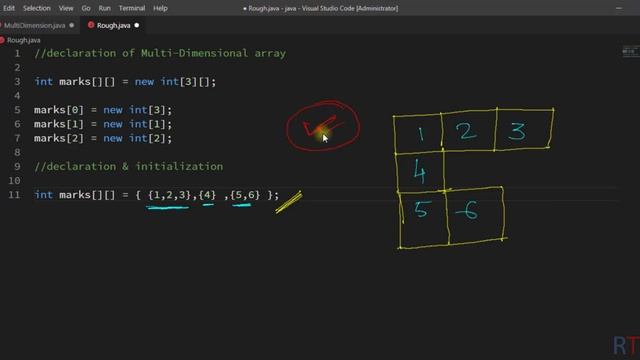
Task: Switch to the Rough.java tab
Action: (x=113, y=25)
